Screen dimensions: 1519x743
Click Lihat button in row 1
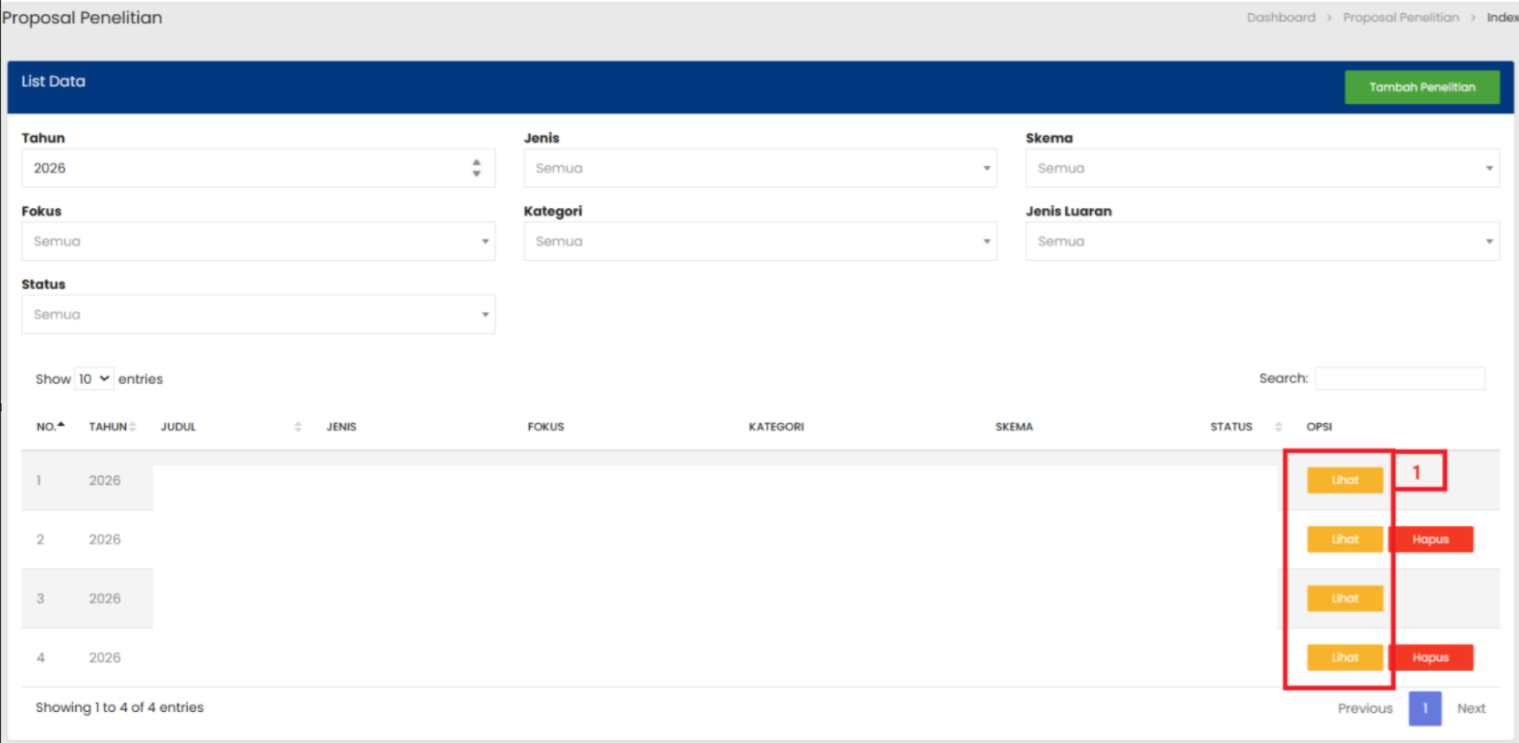point(1344,480)
